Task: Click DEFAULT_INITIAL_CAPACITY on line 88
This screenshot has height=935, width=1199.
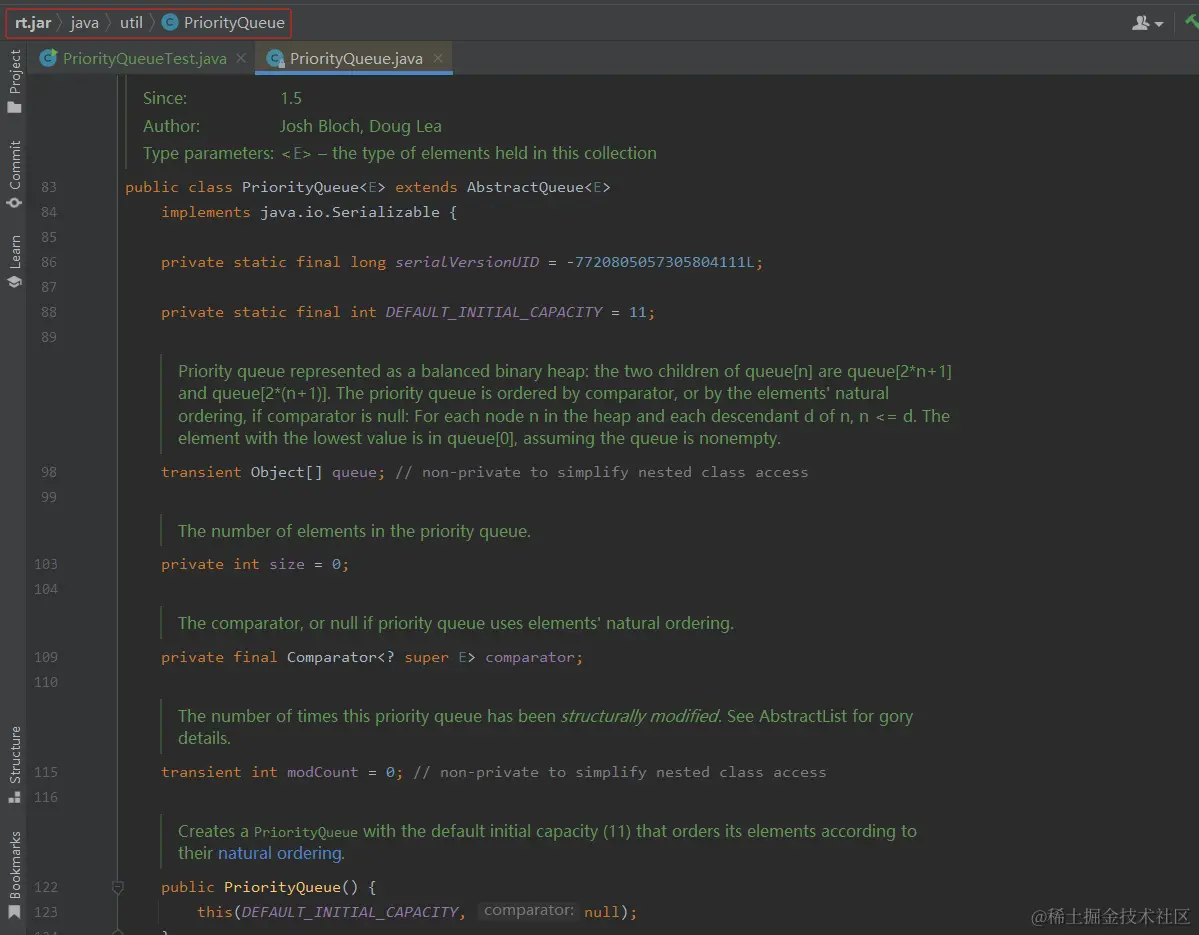Action: coord(493,312)
